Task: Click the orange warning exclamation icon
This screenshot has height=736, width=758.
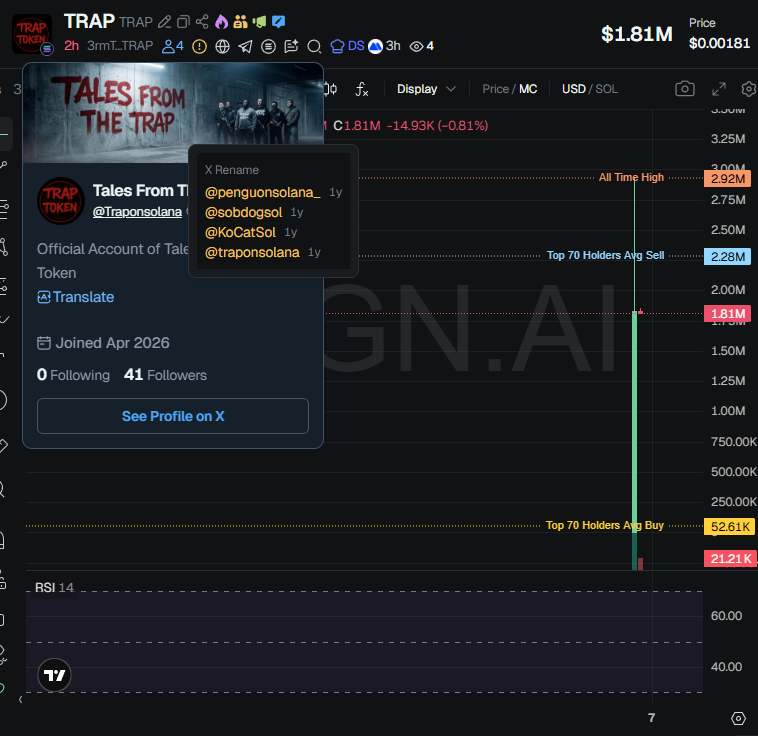Action: click(x=199, y=46)
